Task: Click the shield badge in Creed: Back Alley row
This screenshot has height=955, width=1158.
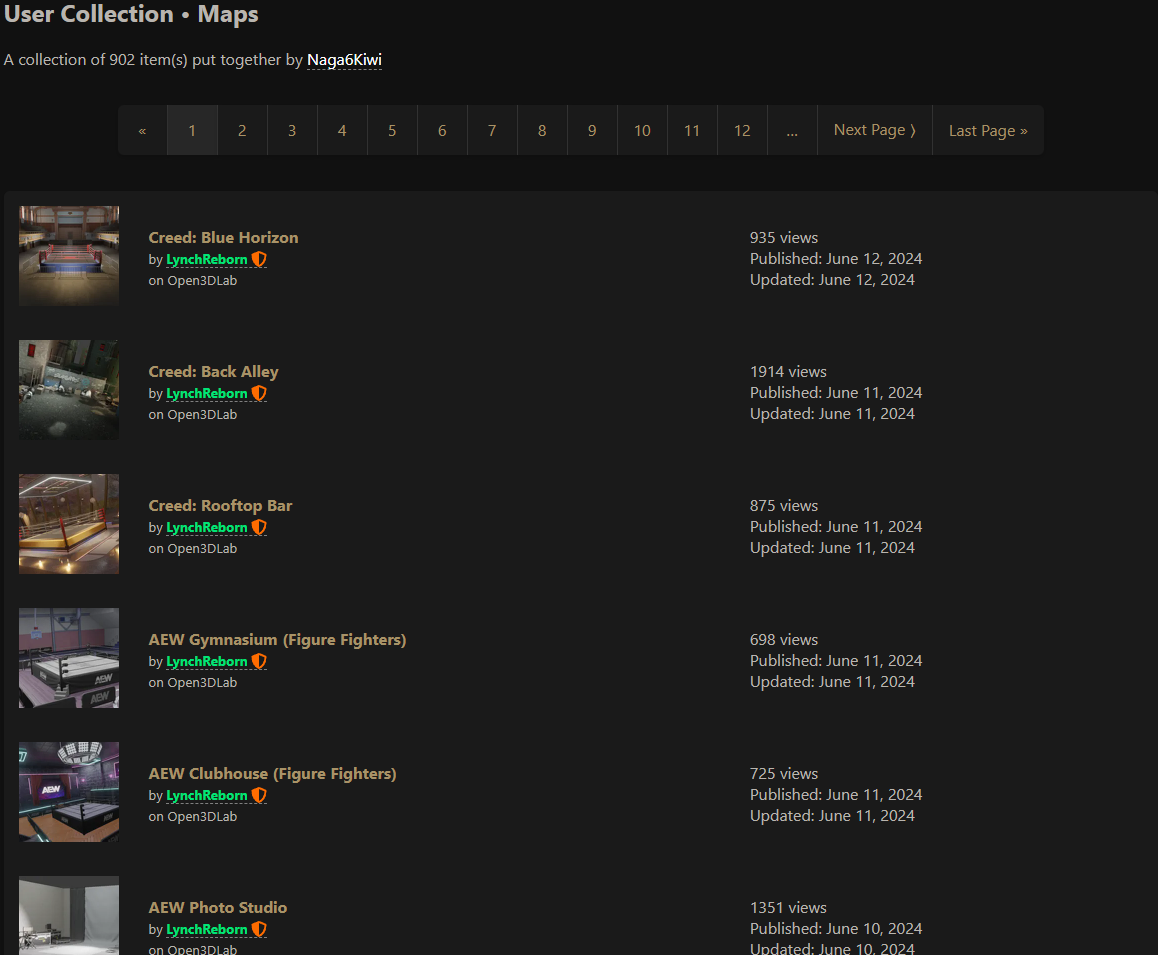Action: coord(258,393)
